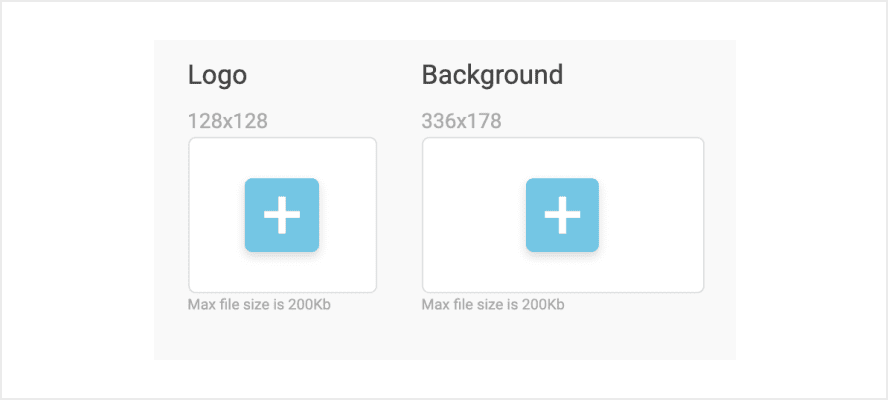Click the max file size note under Logo
The image size is (888, 400).
coord(259,304)
